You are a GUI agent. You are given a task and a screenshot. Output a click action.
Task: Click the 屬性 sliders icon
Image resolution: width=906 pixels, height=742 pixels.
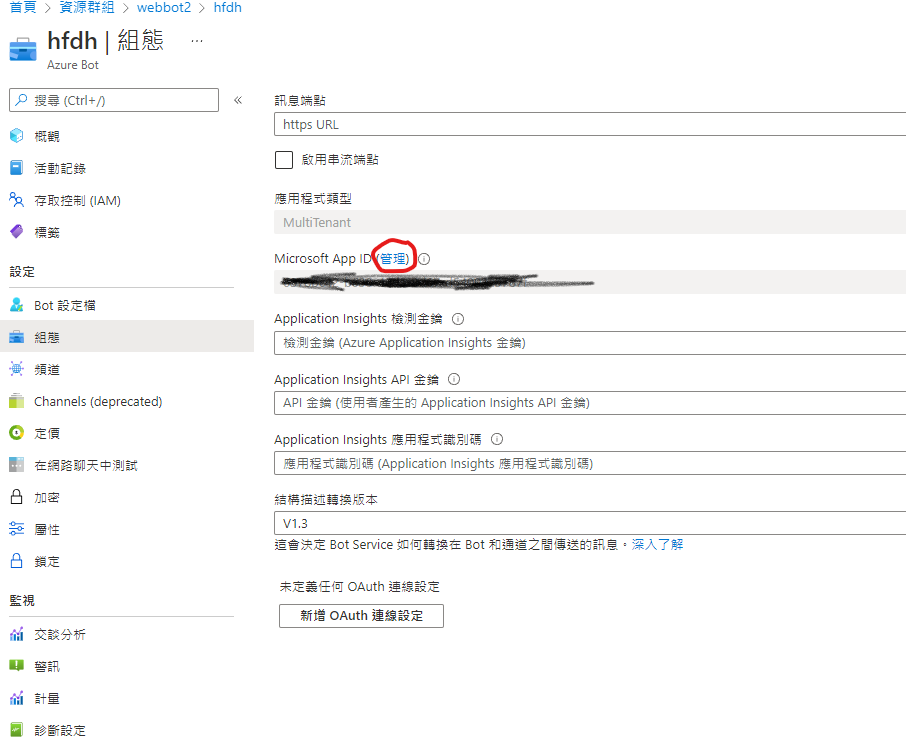tap(17, 529)
